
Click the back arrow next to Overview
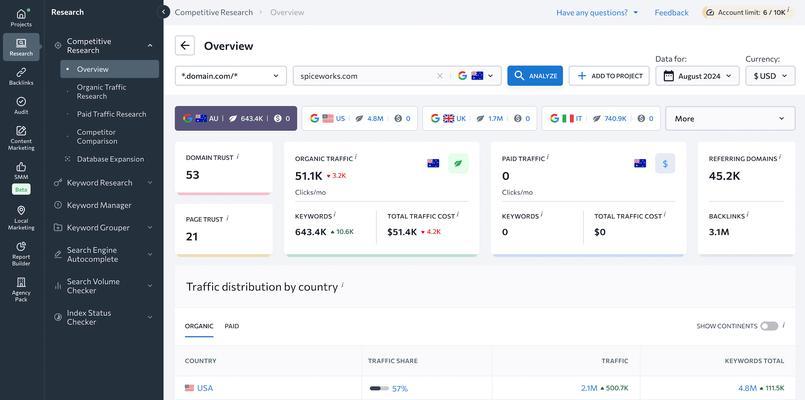[x=185, y=46]
